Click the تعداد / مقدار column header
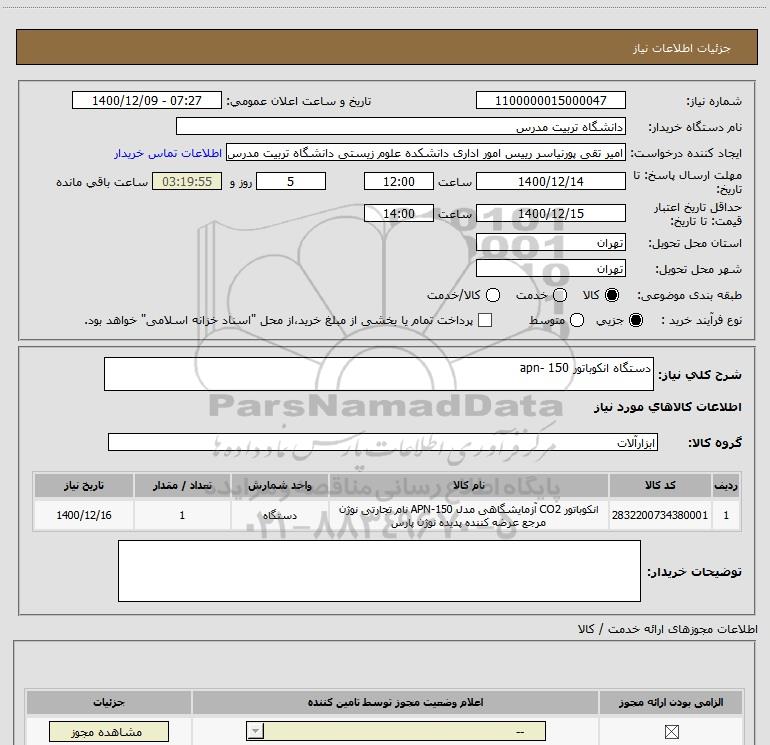 coord(182,485)
